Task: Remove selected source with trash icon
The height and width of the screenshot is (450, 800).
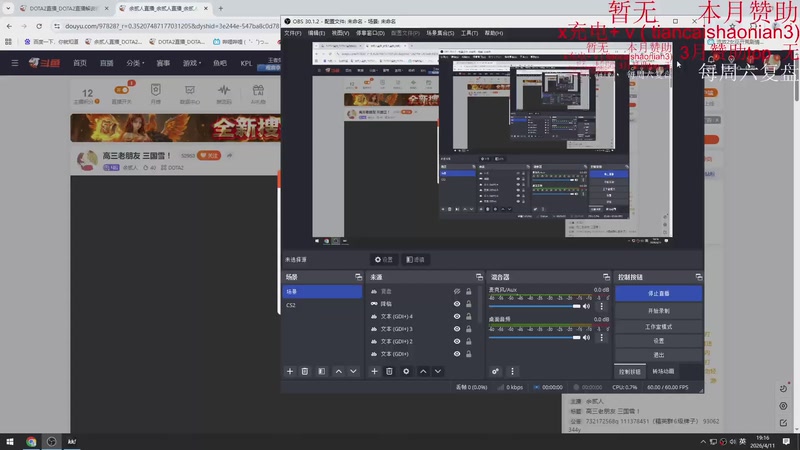Action: [389, 371]
